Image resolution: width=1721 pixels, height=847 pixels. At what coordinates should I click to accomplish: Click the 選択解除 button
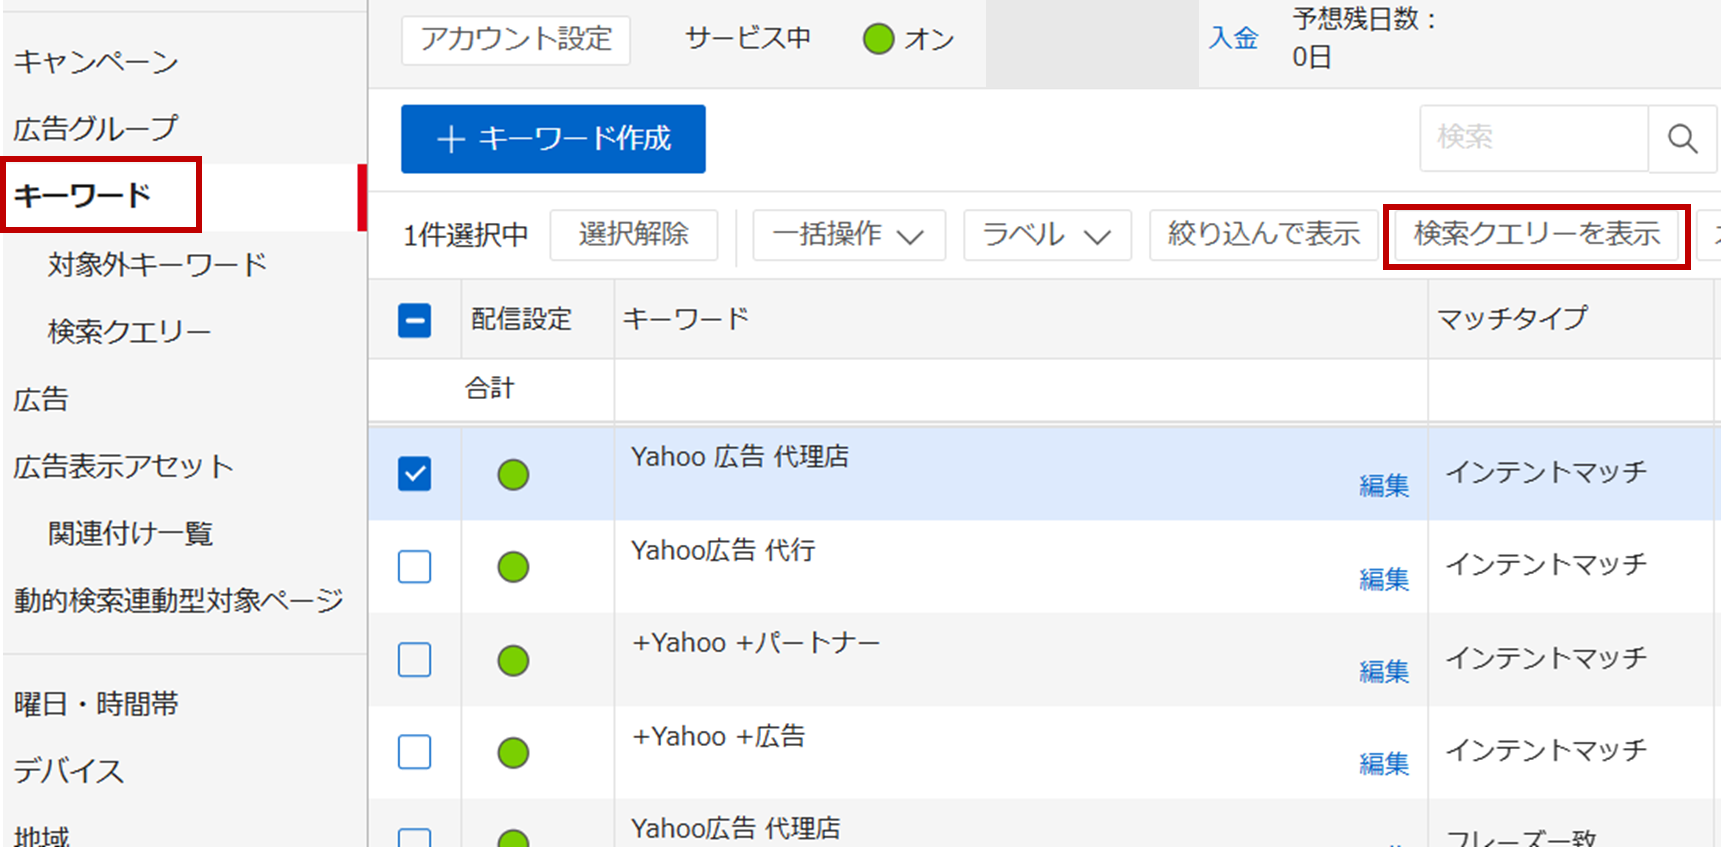click(634, 235)
